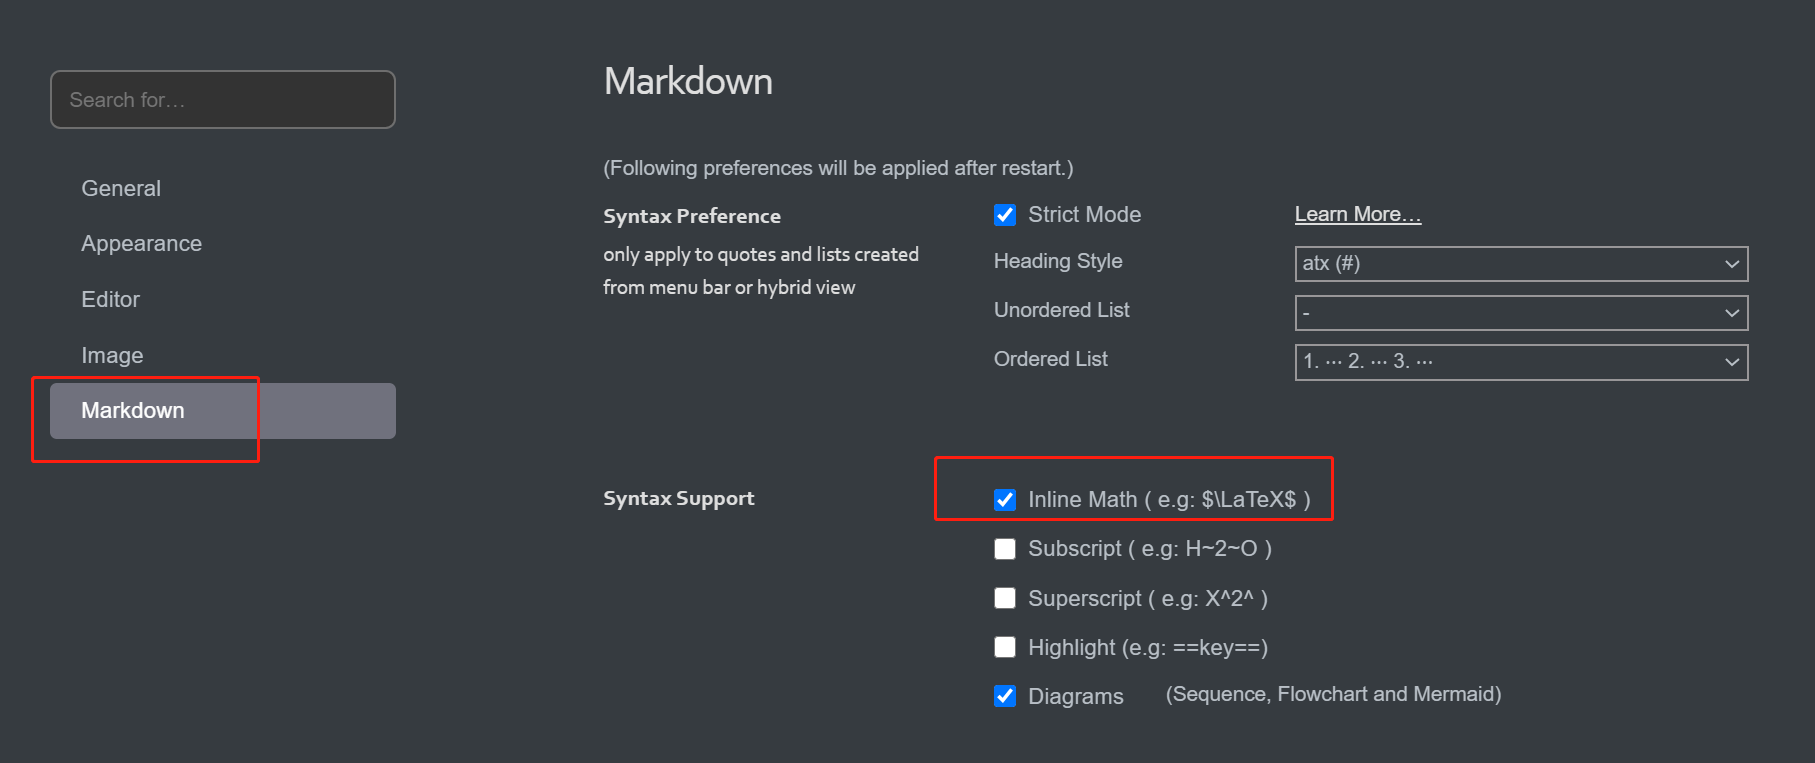Check the Subscript syntax support option

tap(1005, 548)
